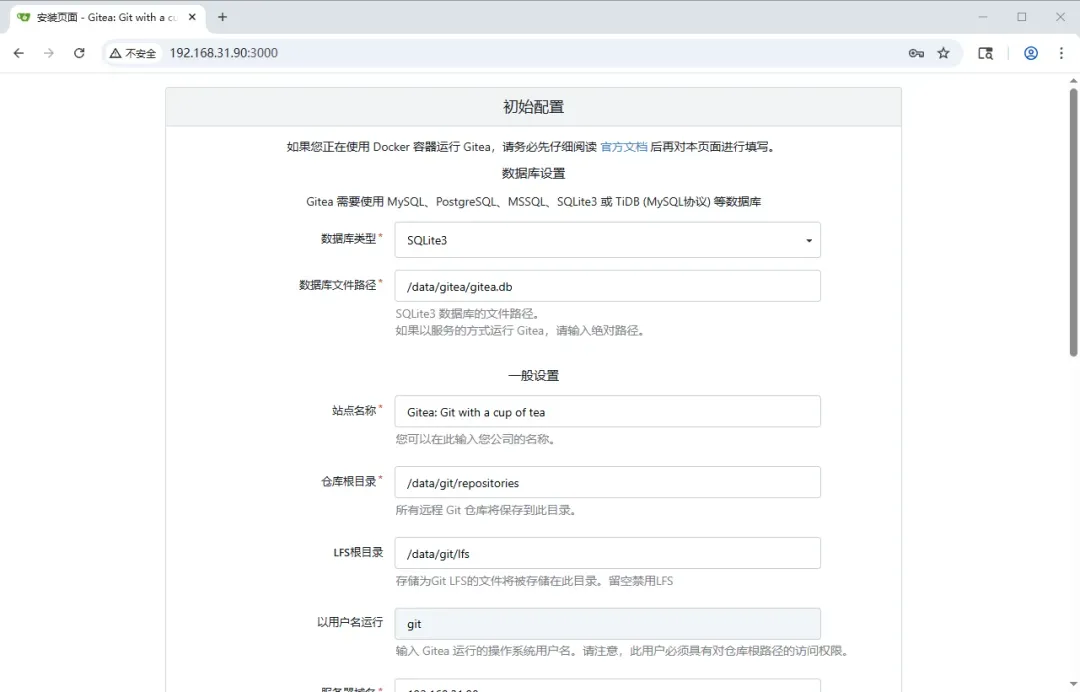
Task: Click the 初始配置 heading
Action: 533,107
